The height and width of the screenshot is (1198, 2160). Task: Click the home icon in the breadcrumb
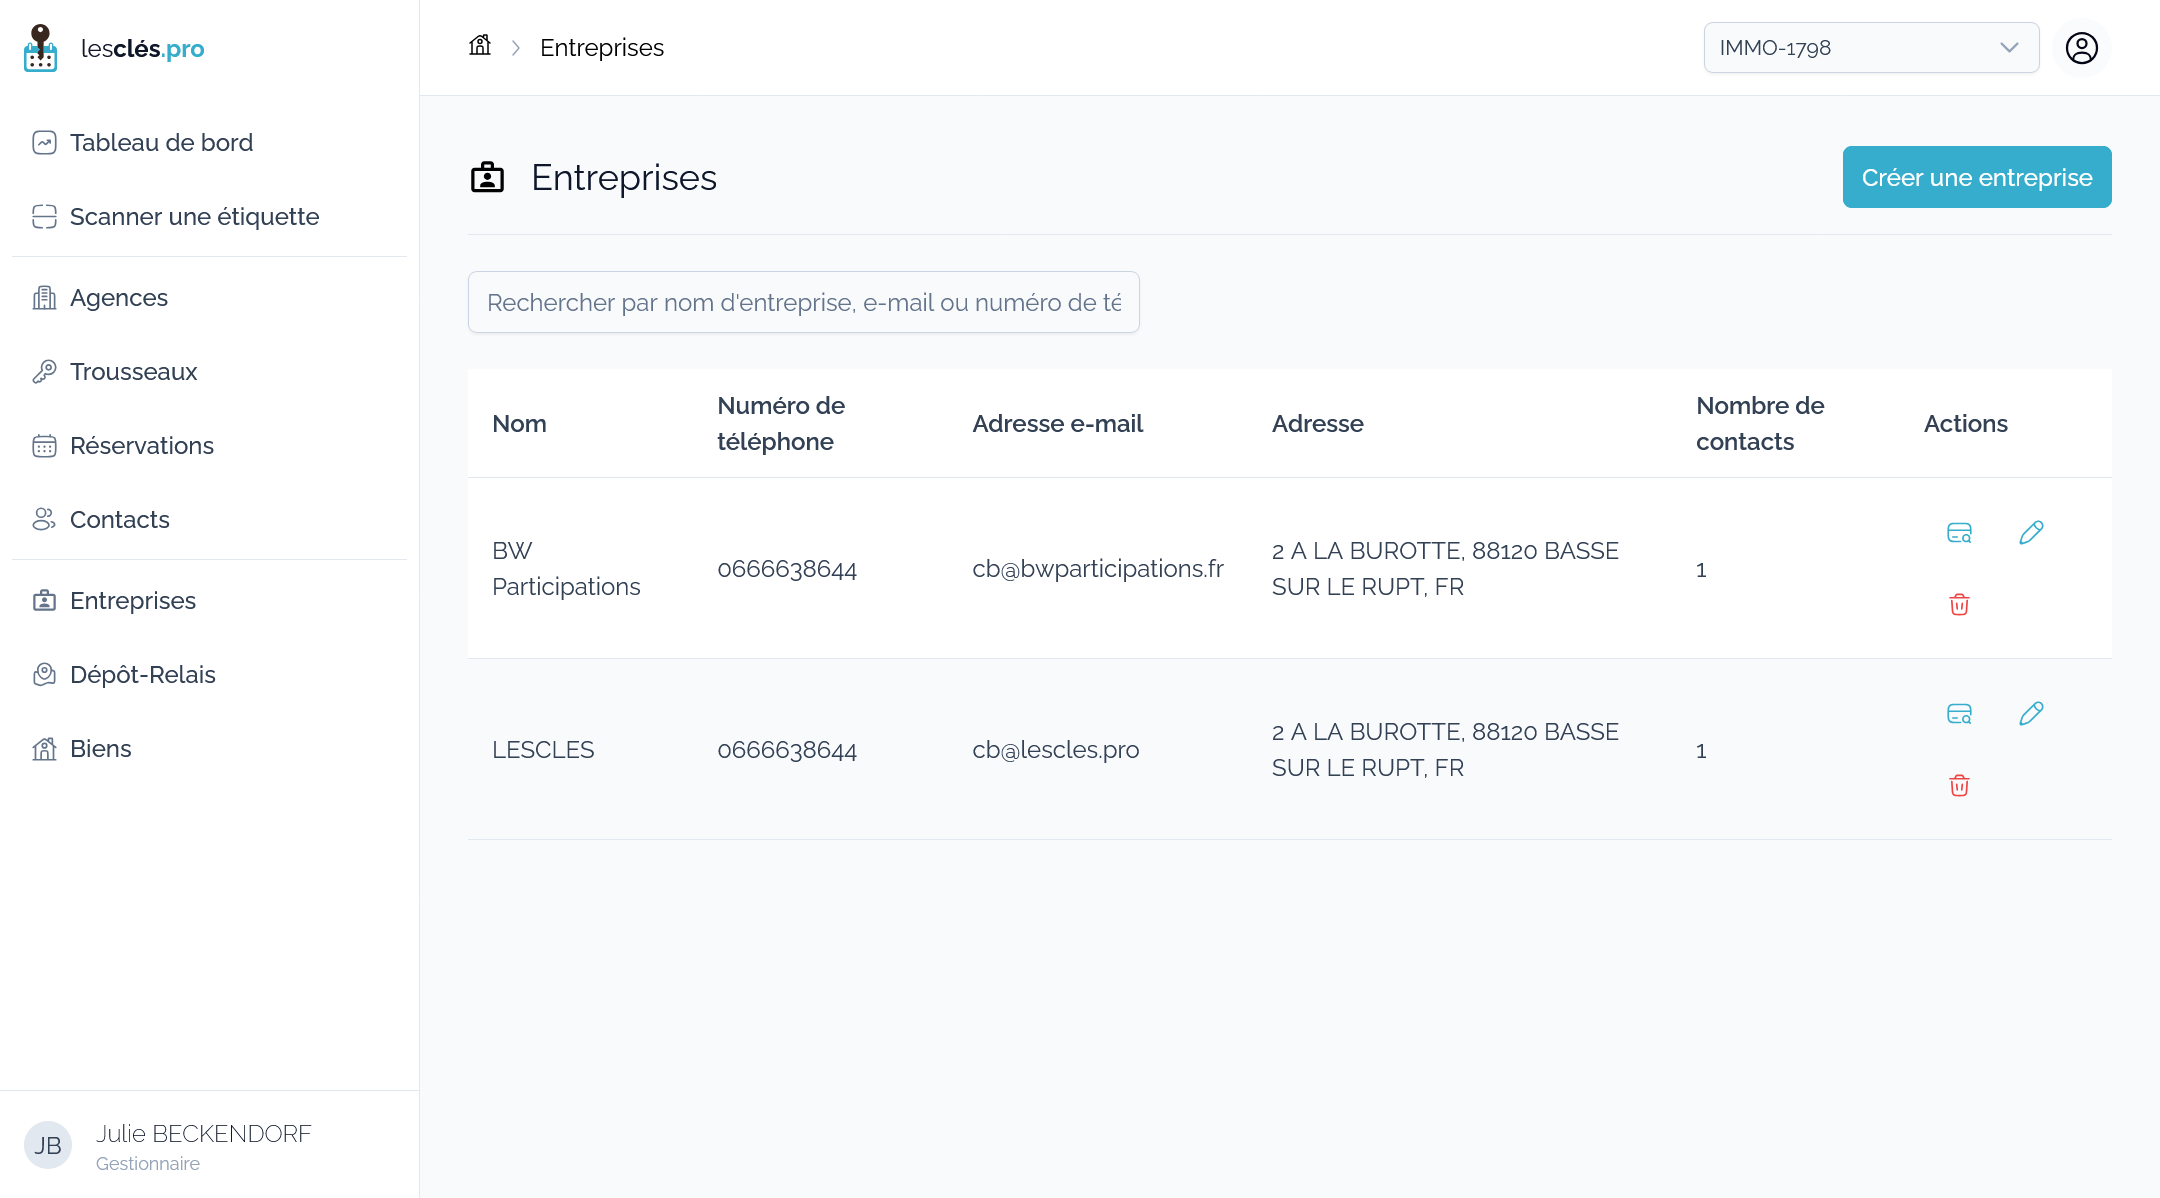pos(480,46)
